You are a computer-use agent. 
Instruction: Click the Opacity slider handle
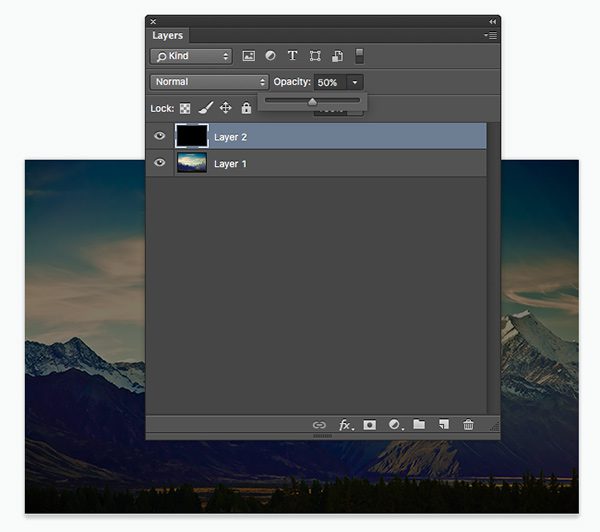(312, 101)
